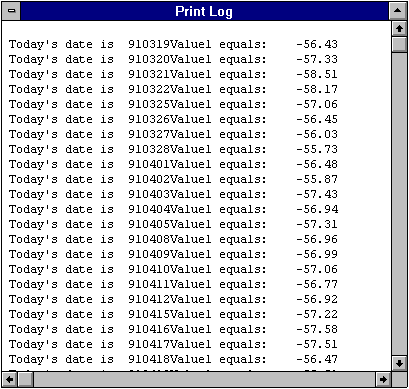Click the log line dated 910415

coord(173,314)
